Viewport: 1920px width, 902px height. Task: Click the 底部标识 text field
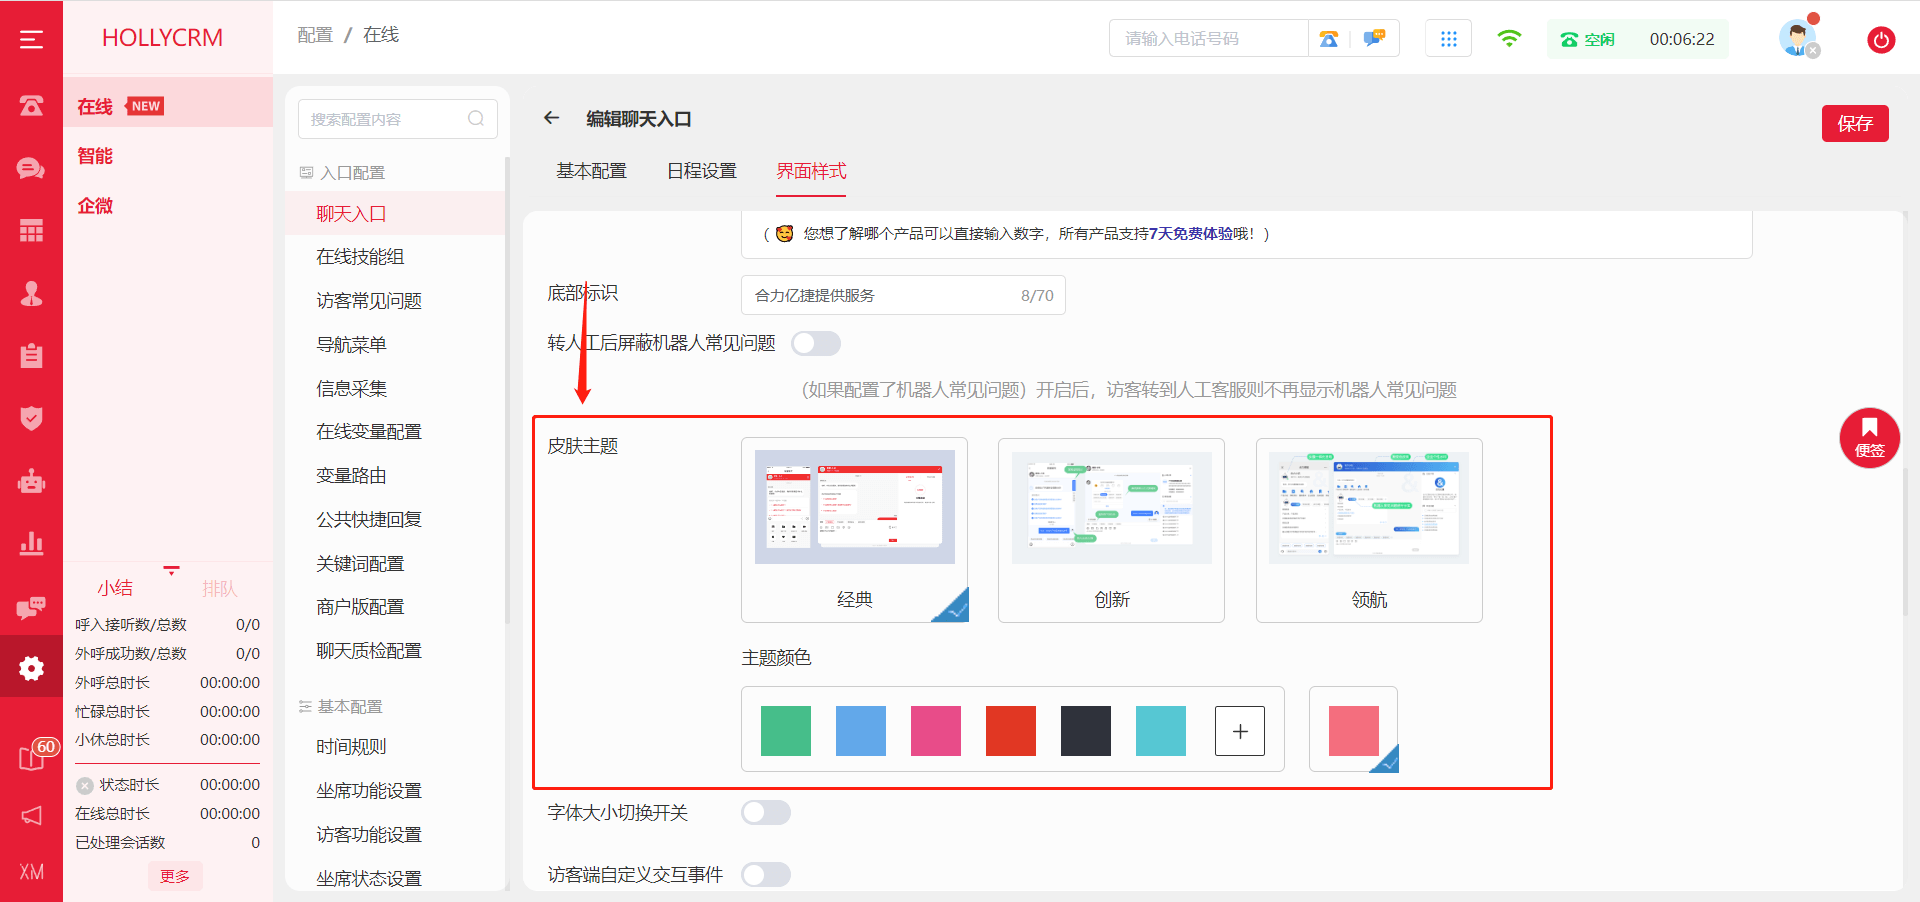903,295
